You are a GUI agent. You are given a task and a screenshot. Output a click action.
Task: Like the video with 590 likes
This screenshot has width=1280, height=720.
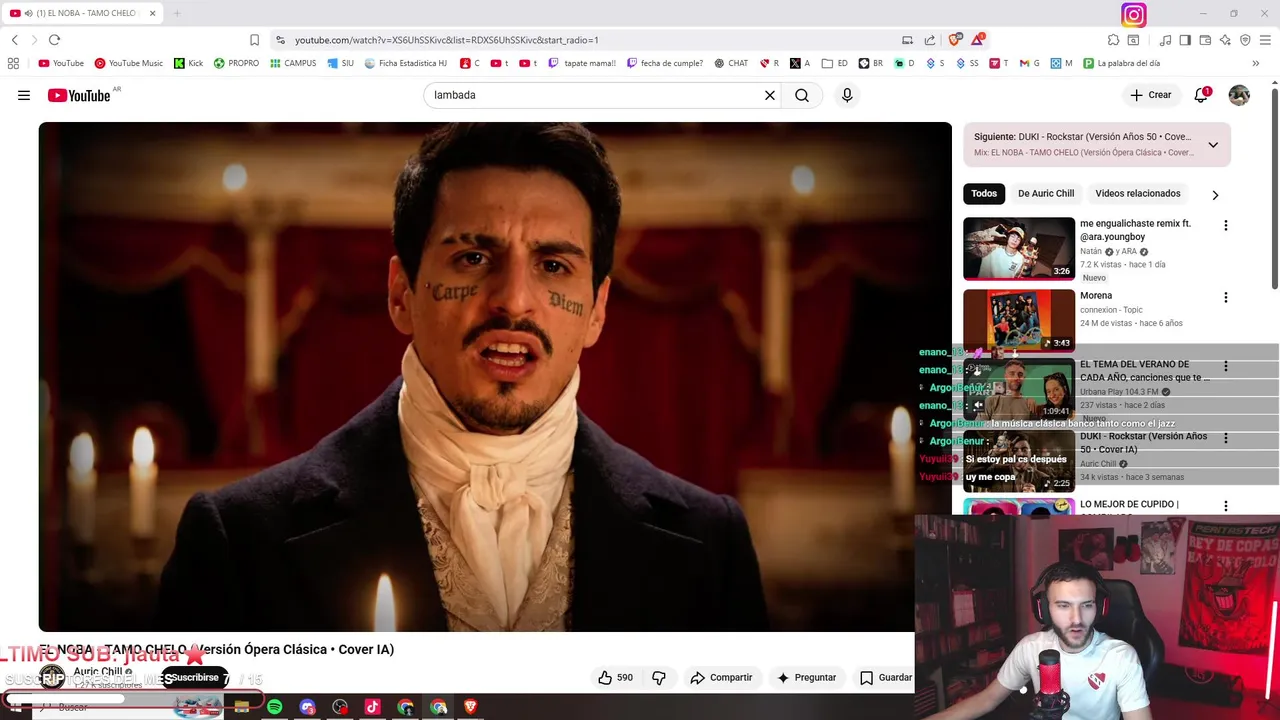[x=616, y=677]
